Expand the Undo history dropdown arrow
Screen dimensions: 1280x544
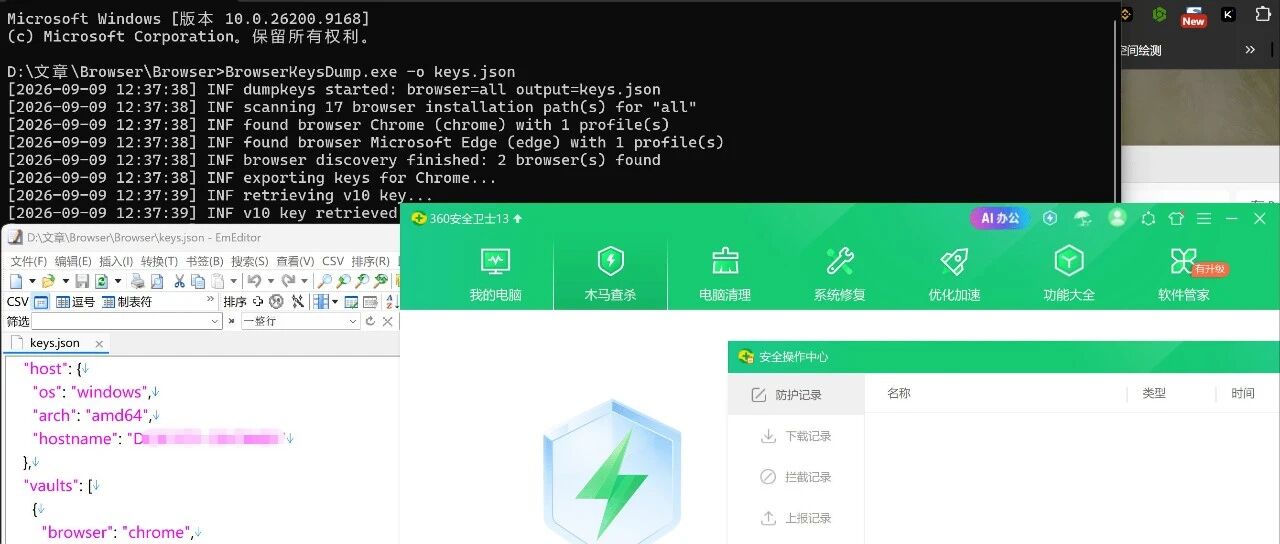(x=271, y=281)
